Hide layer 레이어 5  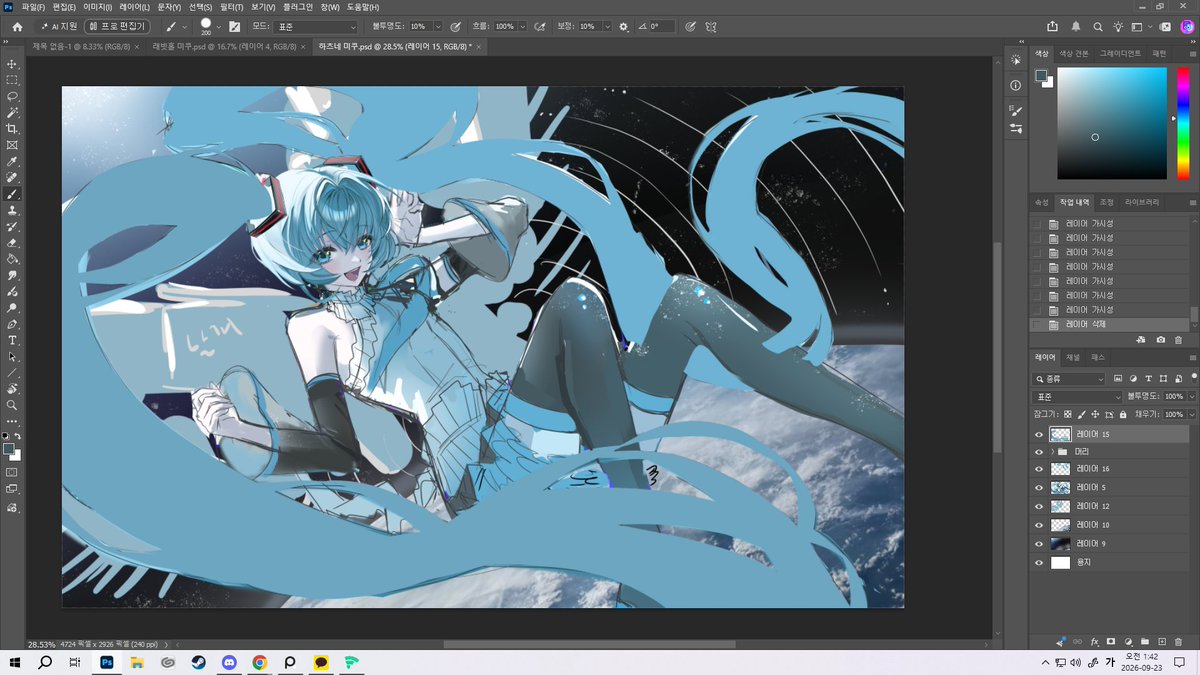pyautogui.click(x=1039, y=488)
